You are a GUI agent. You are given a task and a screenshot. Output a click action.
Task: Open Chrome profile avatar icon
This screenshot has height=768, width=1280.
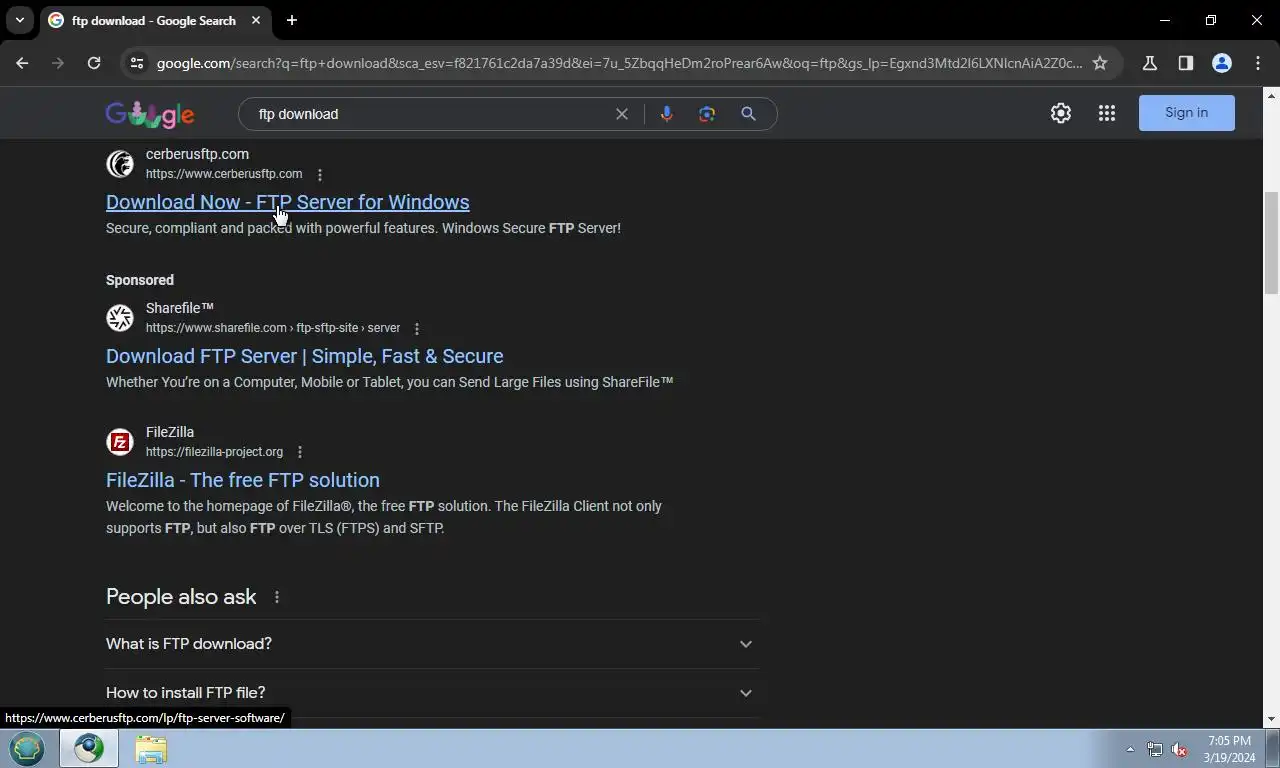click(x=1222, y=63)
